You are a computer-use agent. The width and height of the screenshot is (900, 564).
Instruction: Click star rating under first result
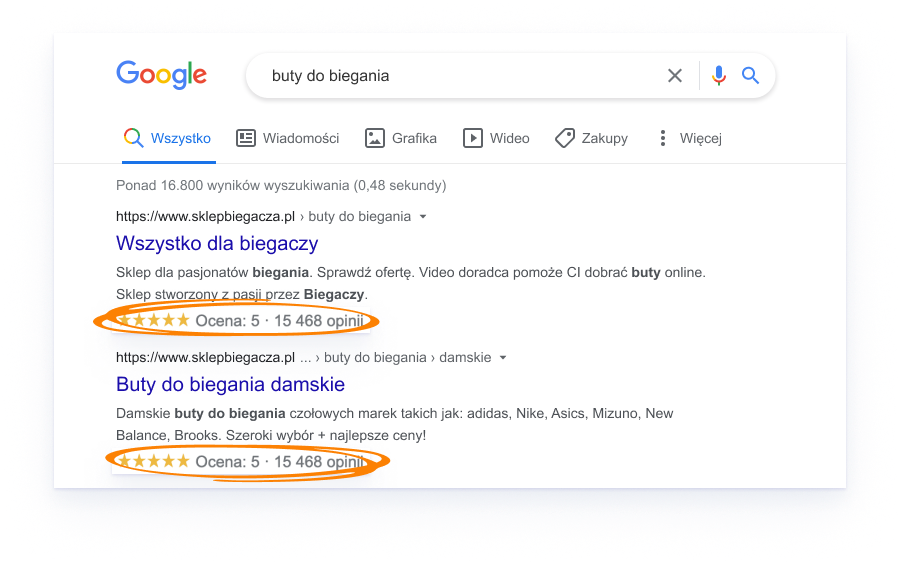click(153, 320)
